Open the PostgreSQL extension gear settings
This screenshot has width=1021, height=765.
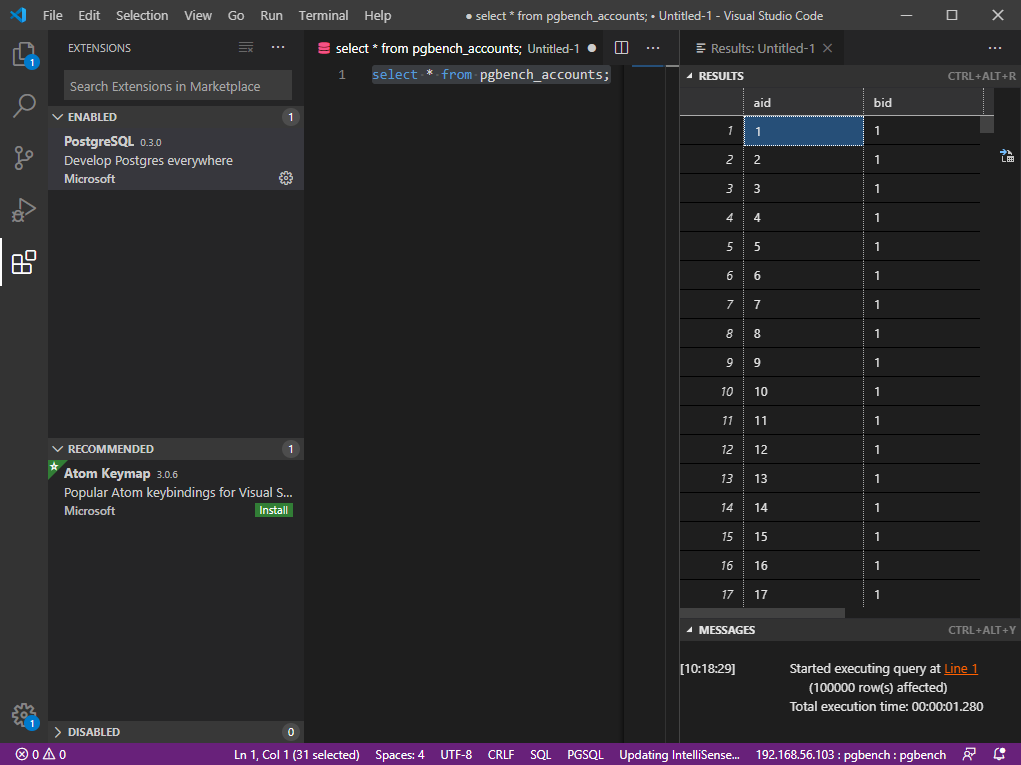[x=286, y=178]
